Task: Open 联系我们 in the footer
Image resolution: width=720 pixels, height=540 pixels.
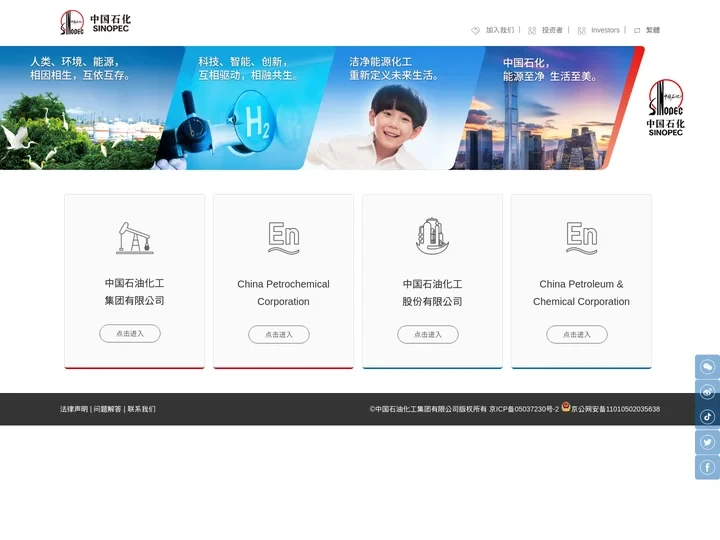Action: tap(141, 409)
